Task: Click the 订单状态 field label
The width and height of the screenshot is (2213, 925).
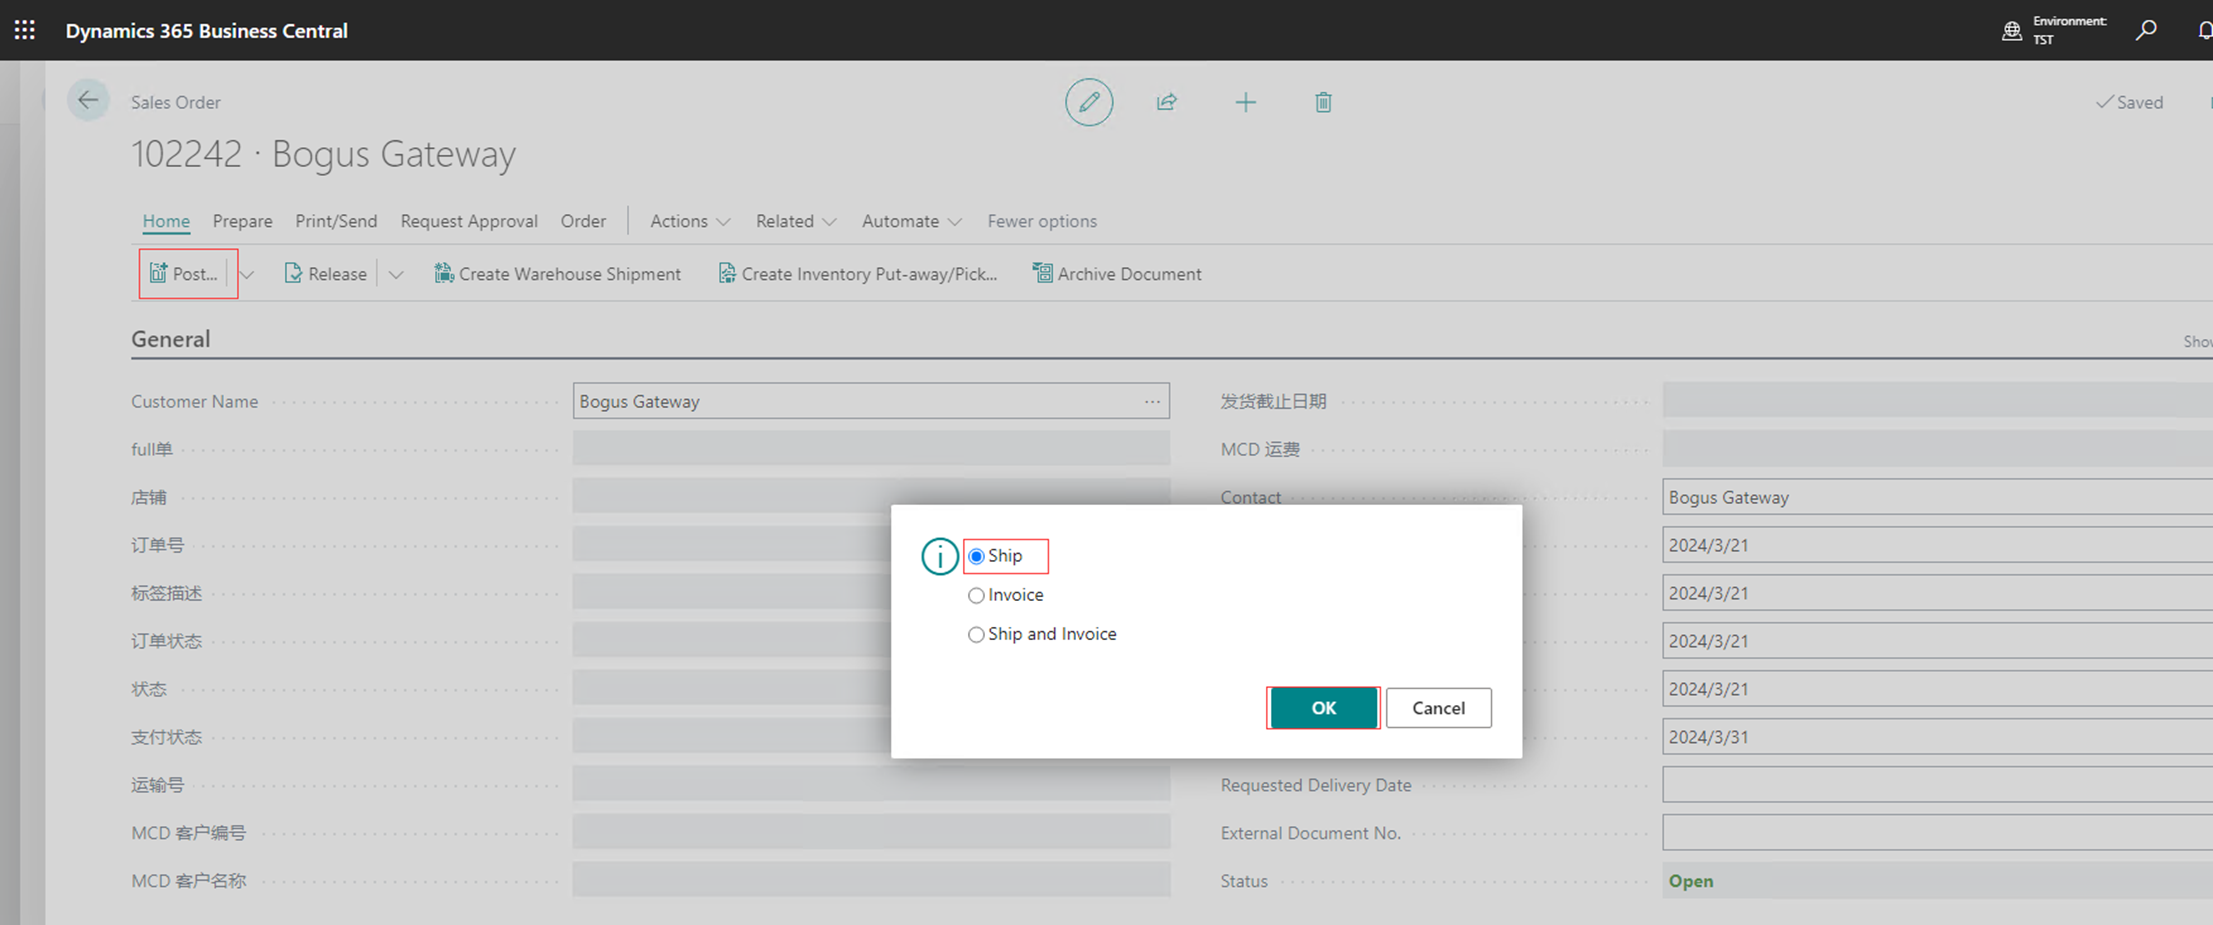Action: 166,641
